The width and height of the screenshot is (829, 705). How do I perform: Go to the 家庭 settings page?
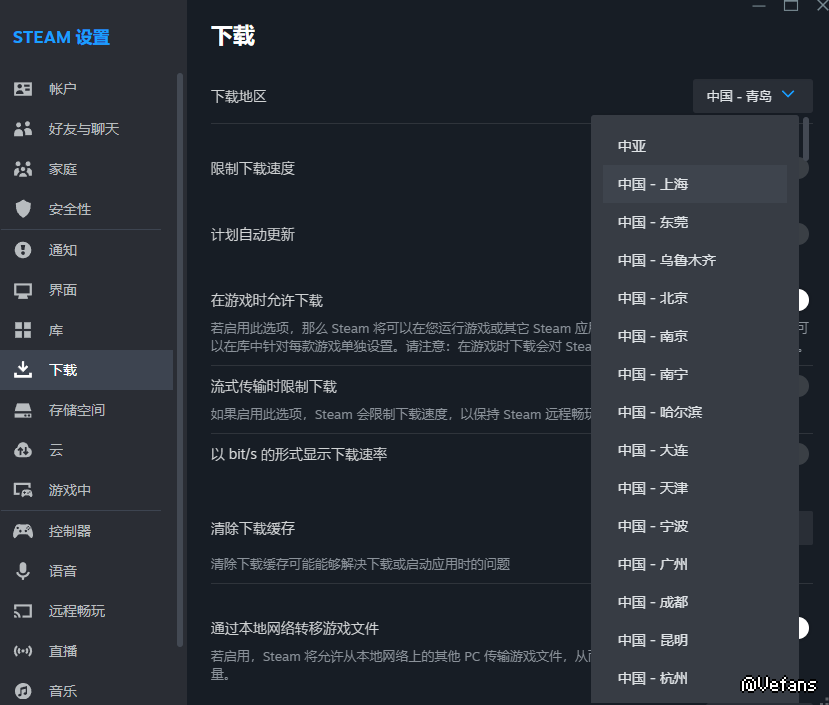point(87,169)
